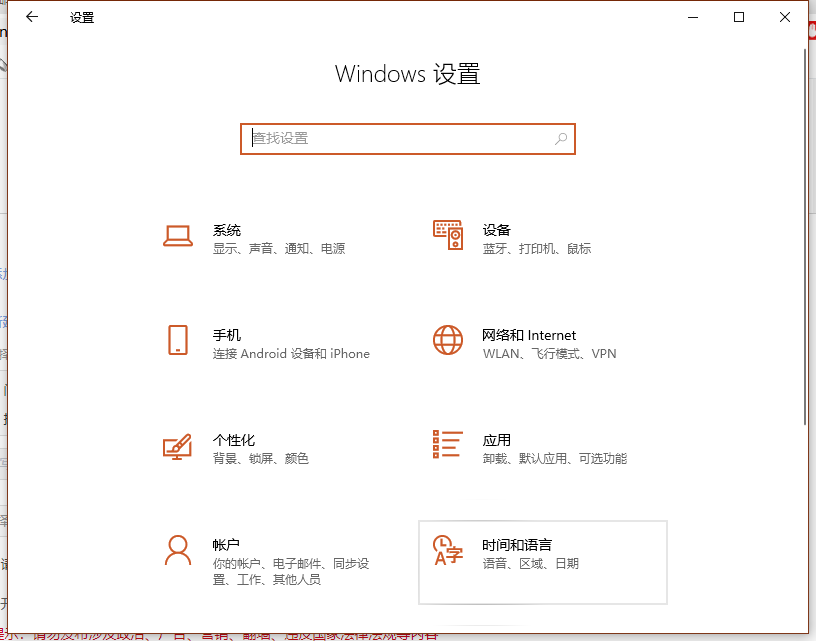816x641 pixels.
Task: Click the Windows 设置 page title
Action: tap(407, 74)
